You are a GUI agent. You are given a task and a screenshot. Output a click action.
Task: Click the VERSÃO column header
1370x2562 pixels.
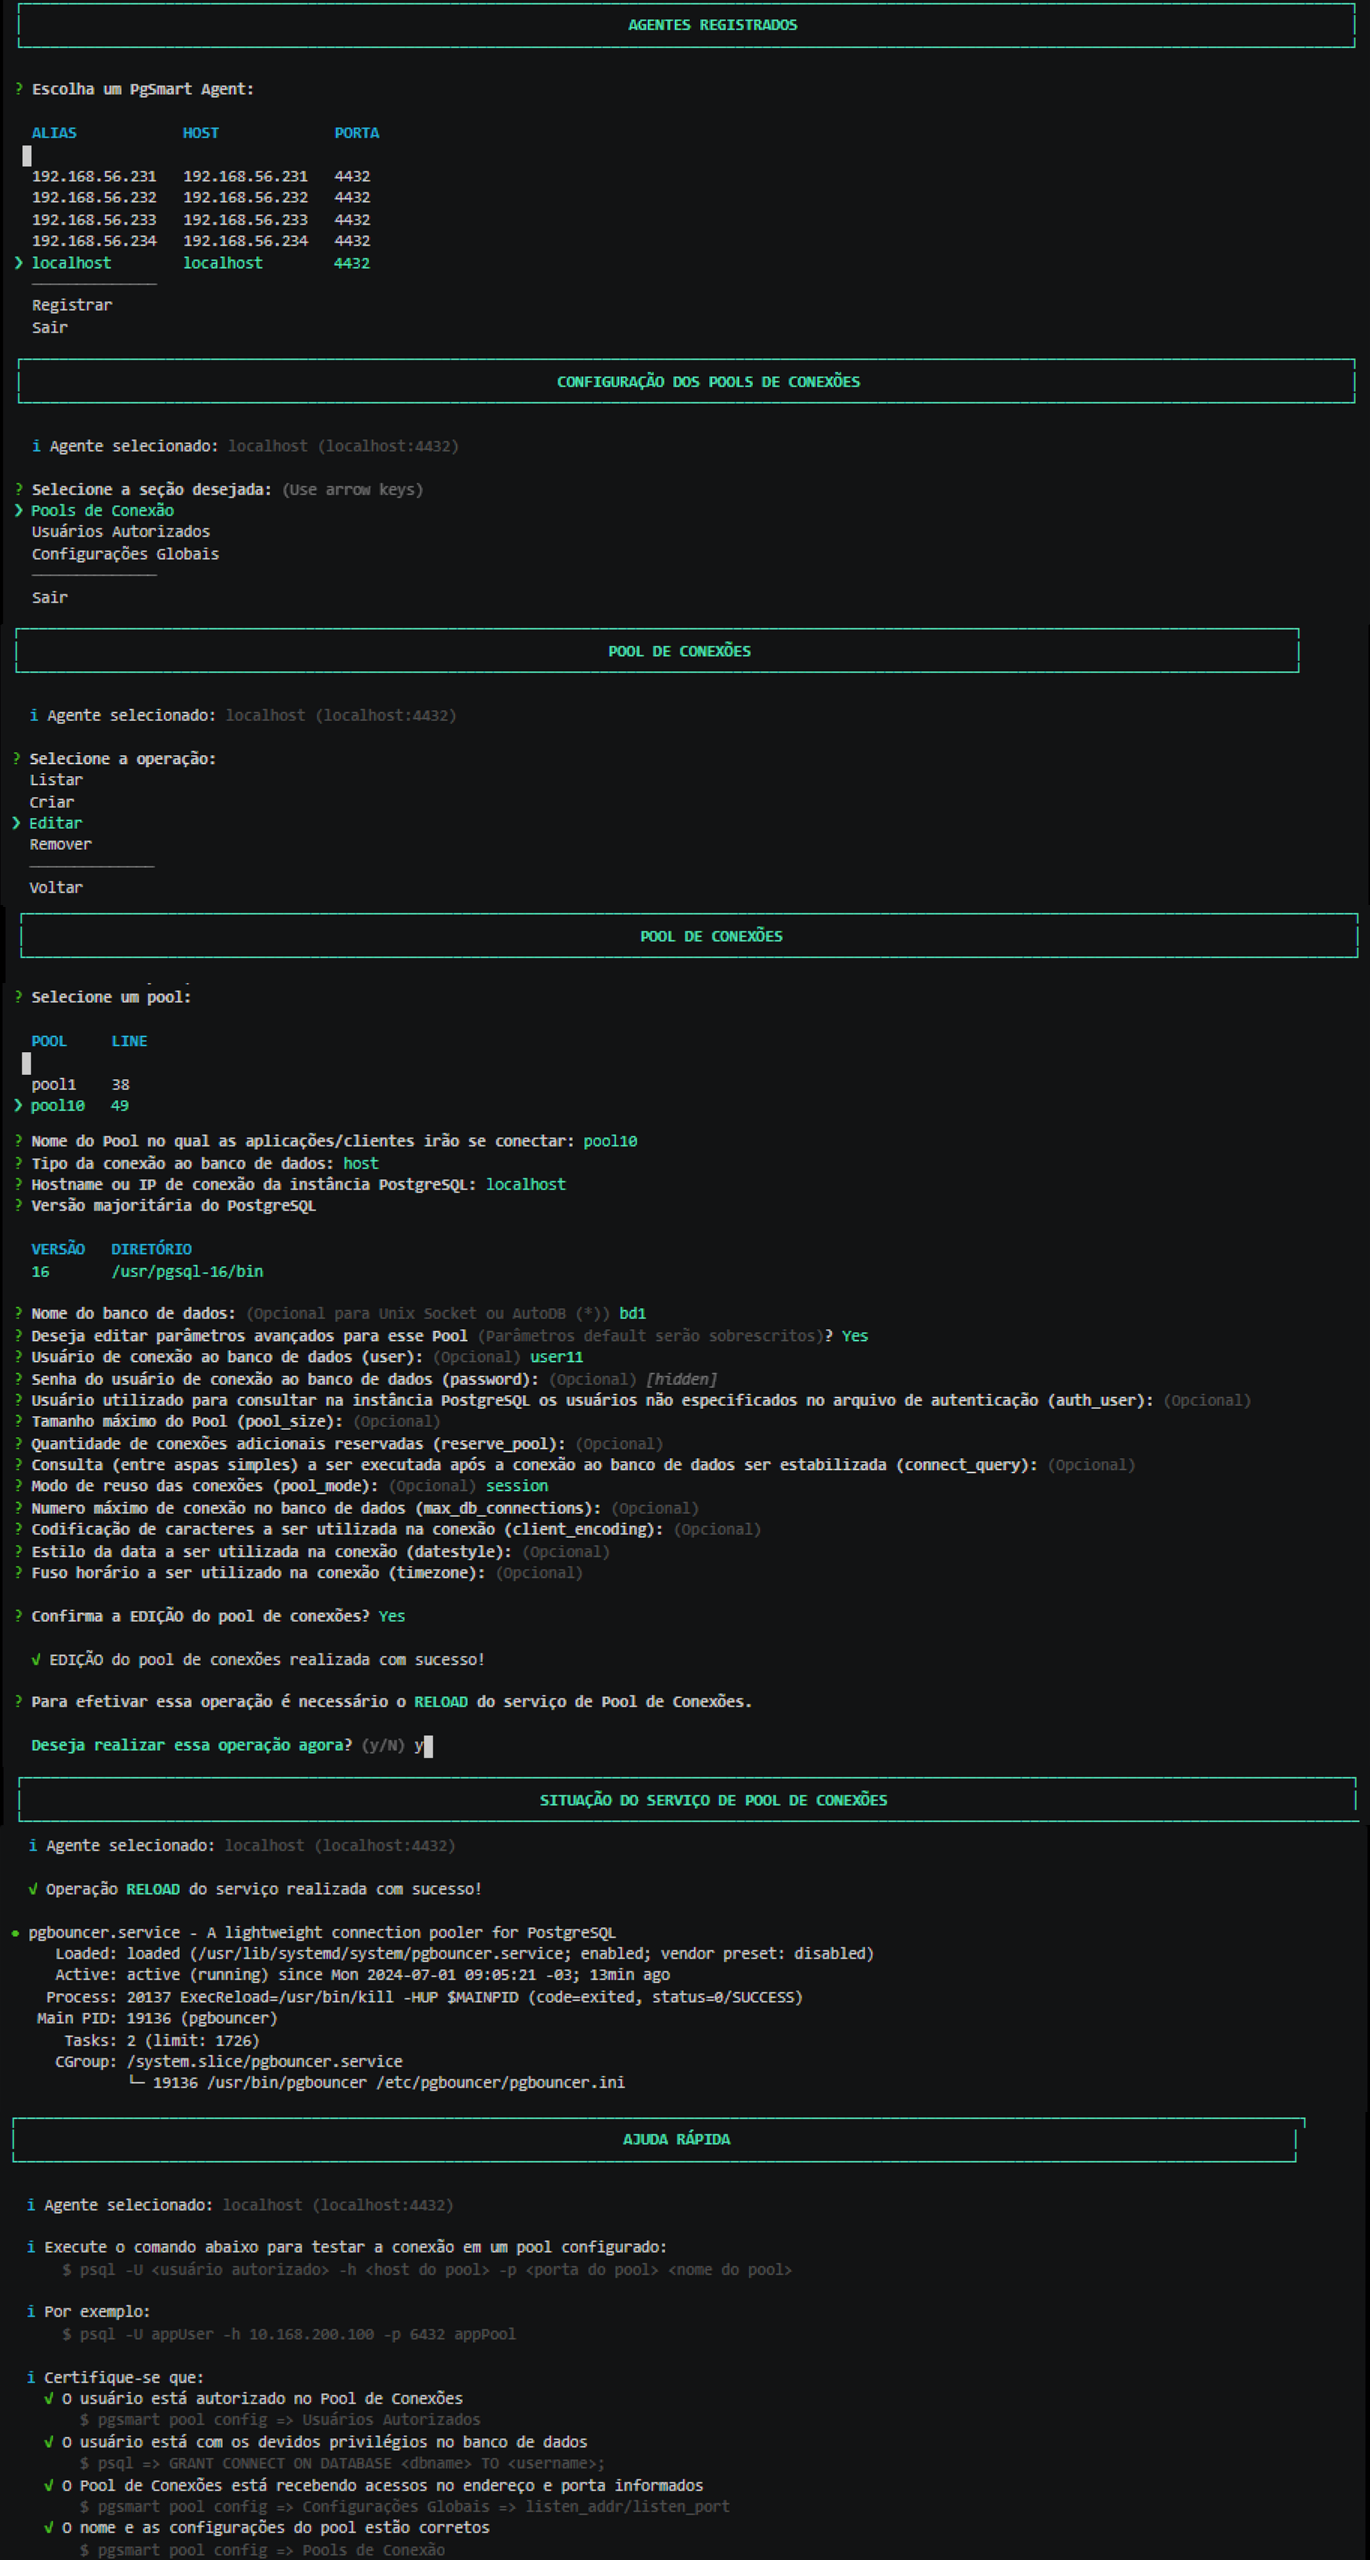click(58, 1249)
